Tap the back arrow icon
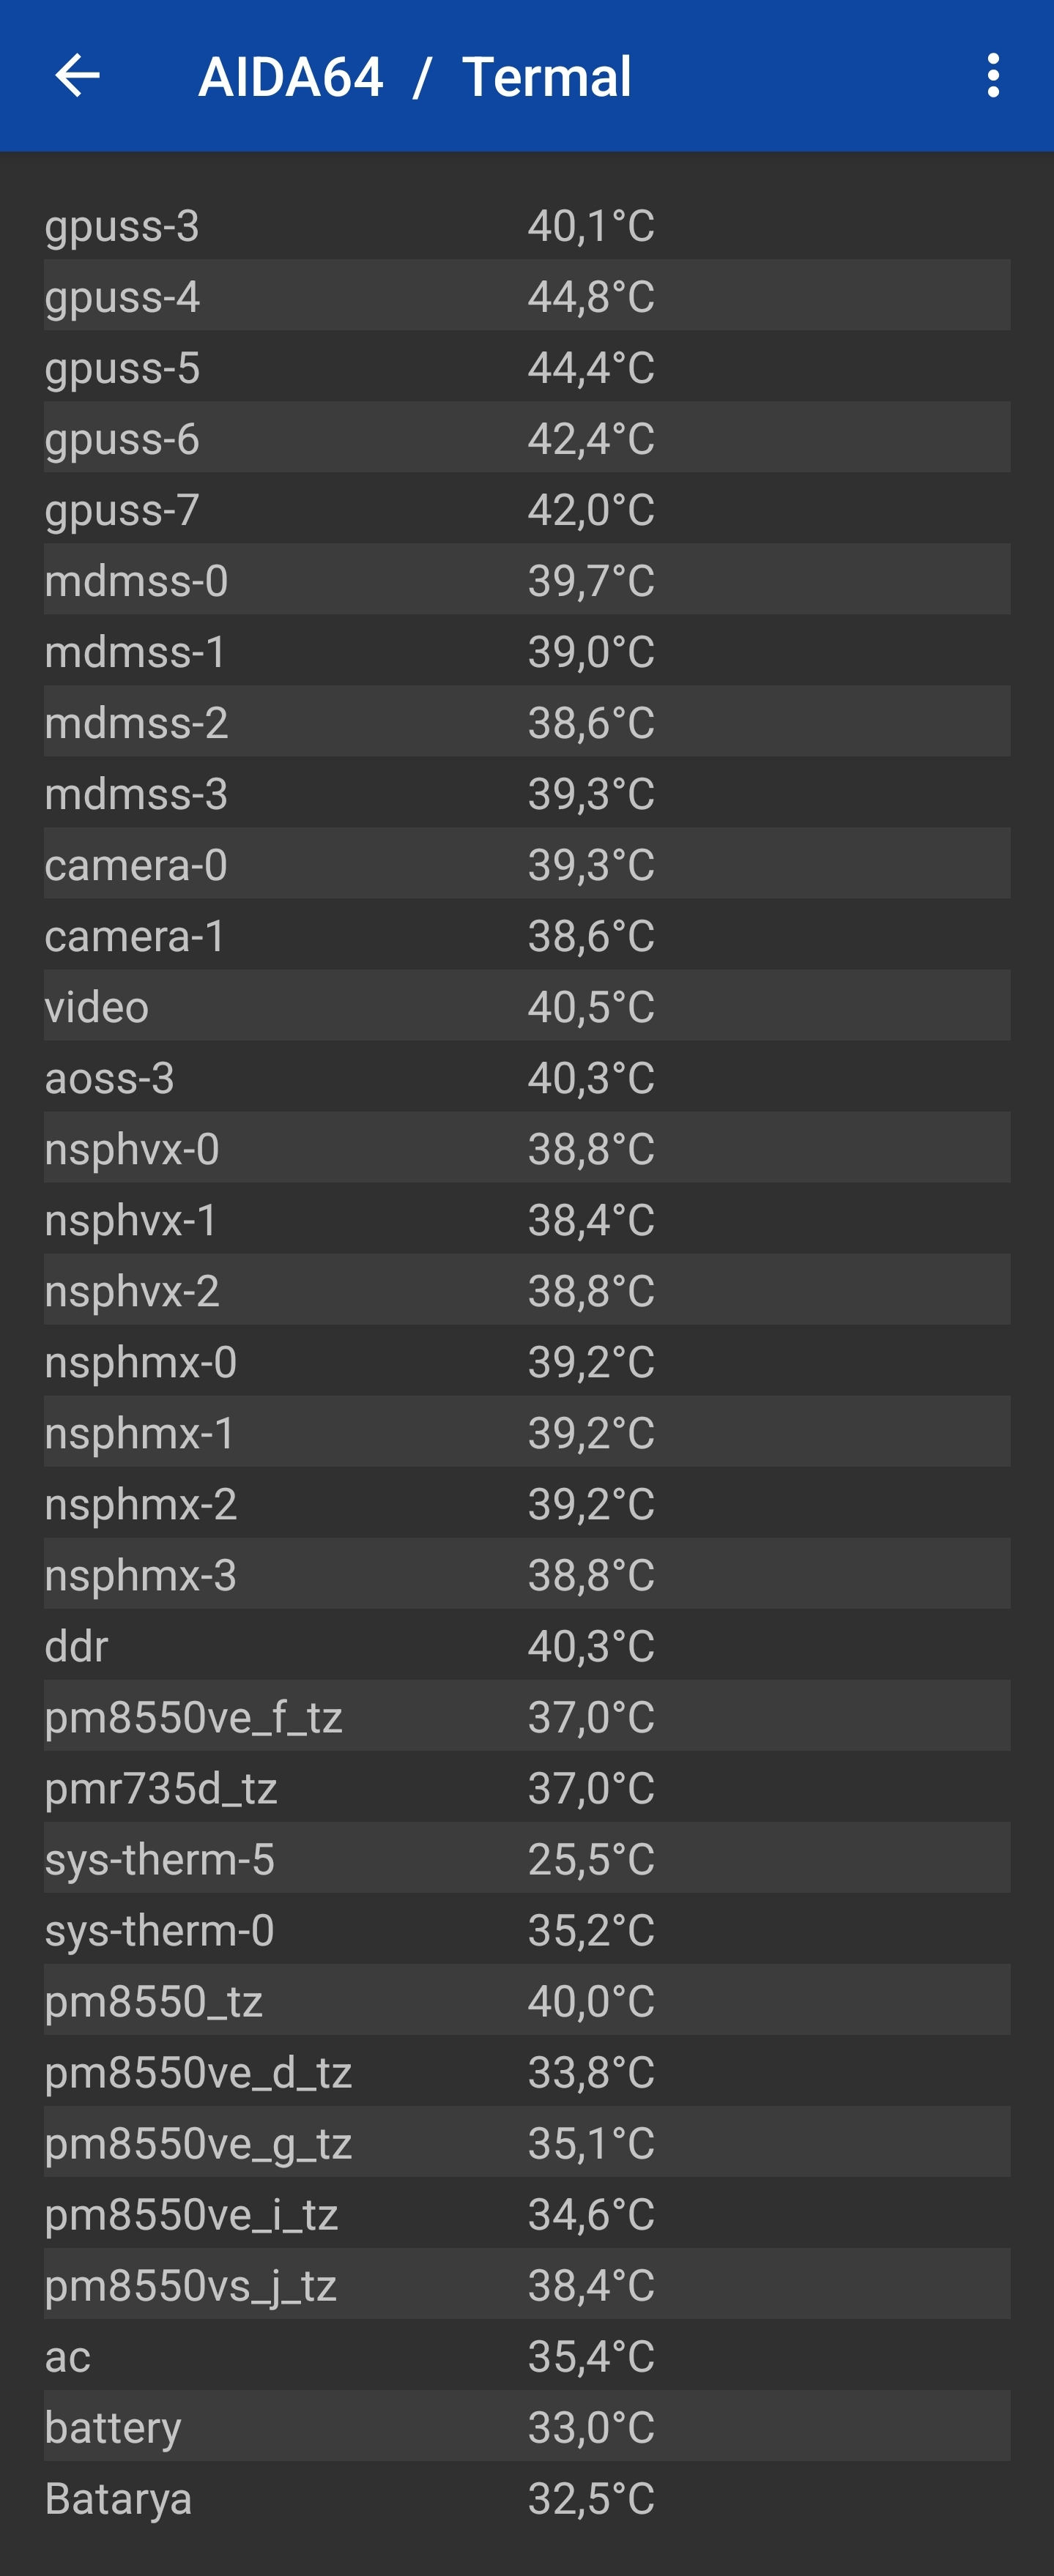Image resolution: width=1054 pixels, height=2576 pixels. tap(77, 76)
